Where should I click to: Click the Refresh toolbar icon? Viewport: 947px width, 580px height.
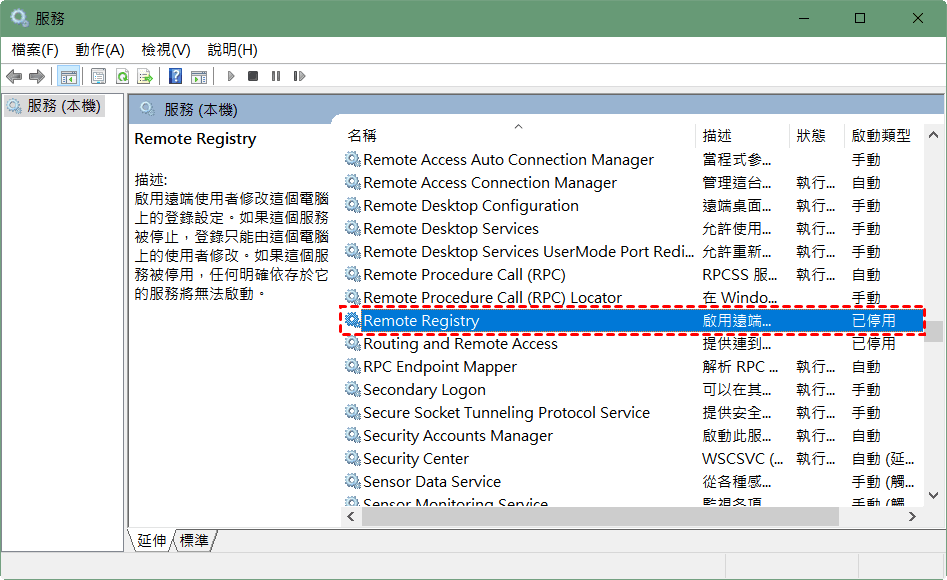click(x=122, y=76)
